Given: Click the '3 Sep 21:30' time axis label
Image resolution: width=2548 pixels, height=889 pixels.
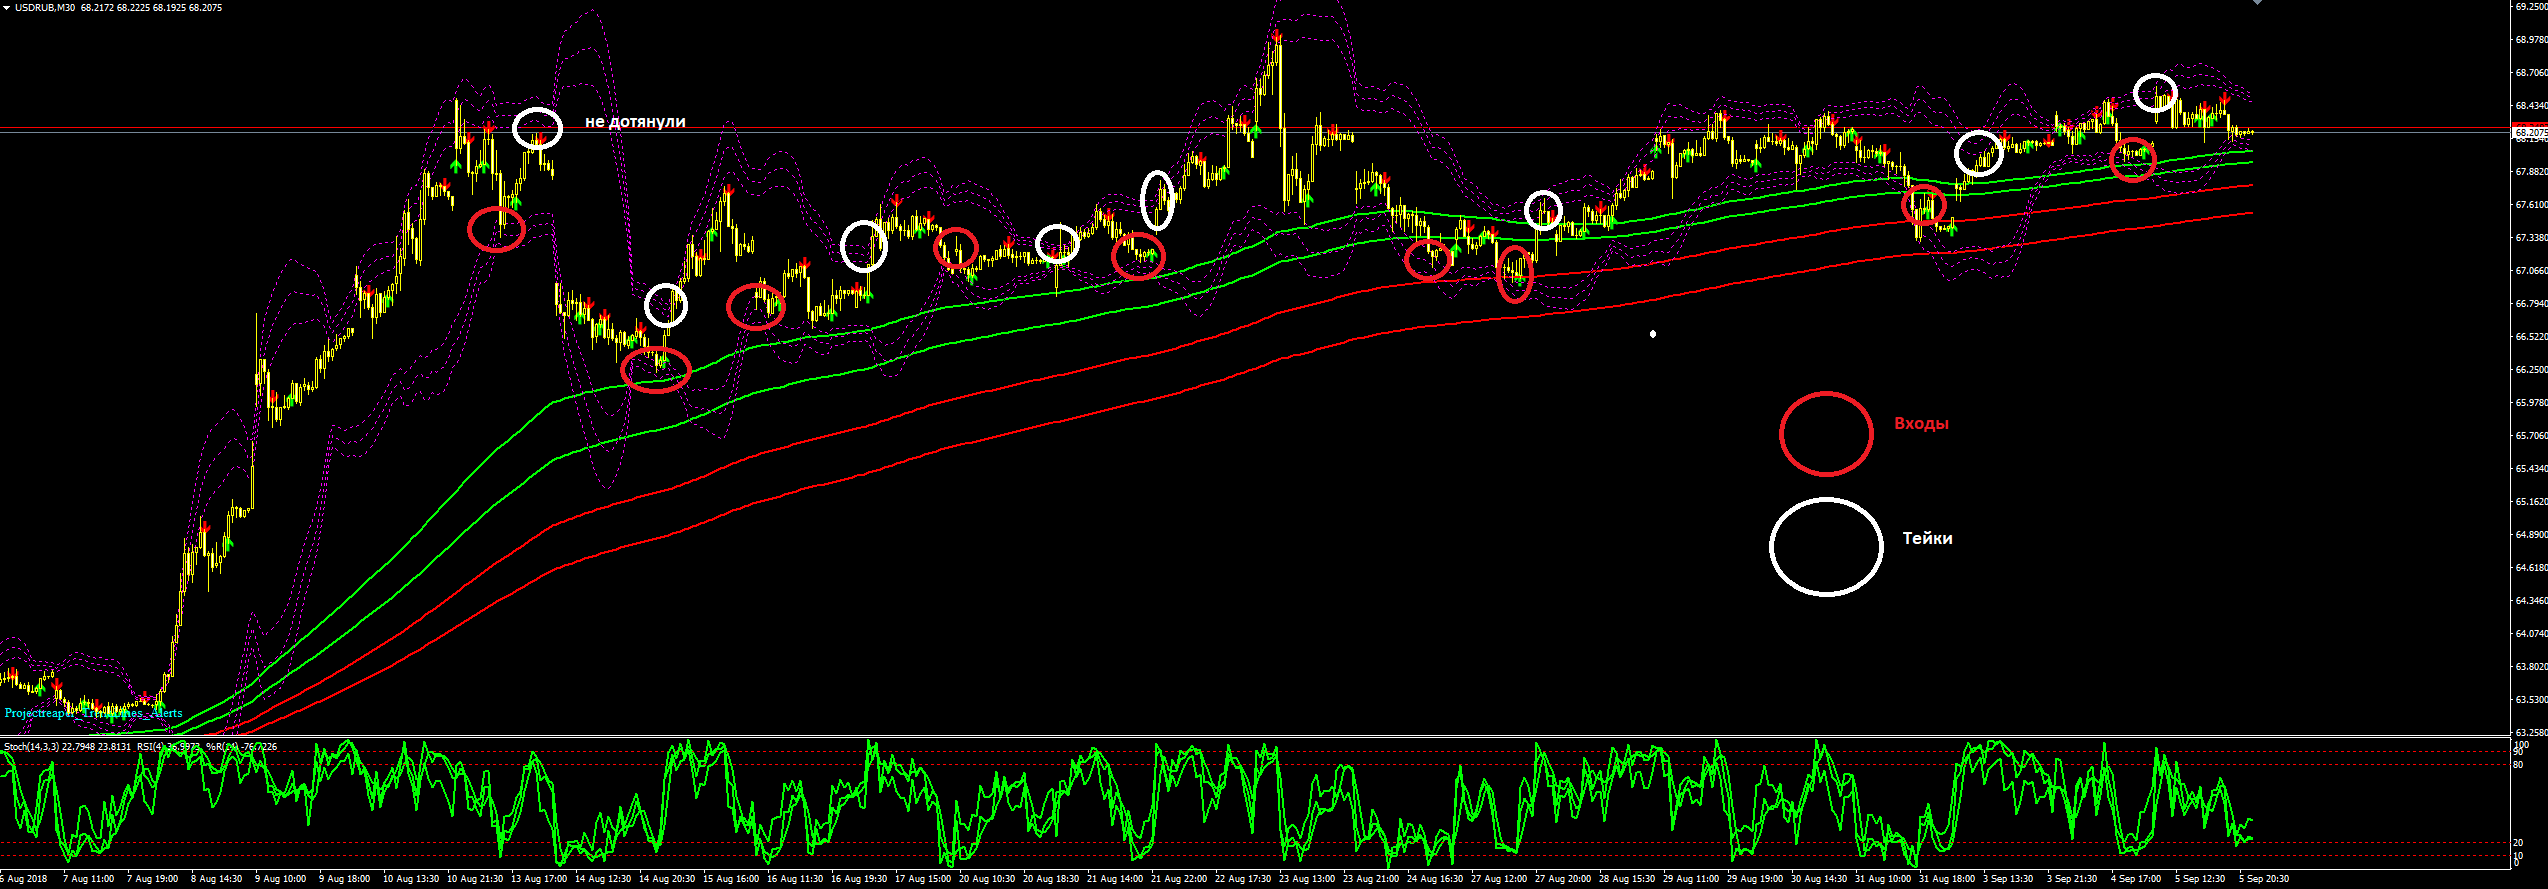Looking at the screenshot, I should pyautogui.click(x=2072, y=879).
